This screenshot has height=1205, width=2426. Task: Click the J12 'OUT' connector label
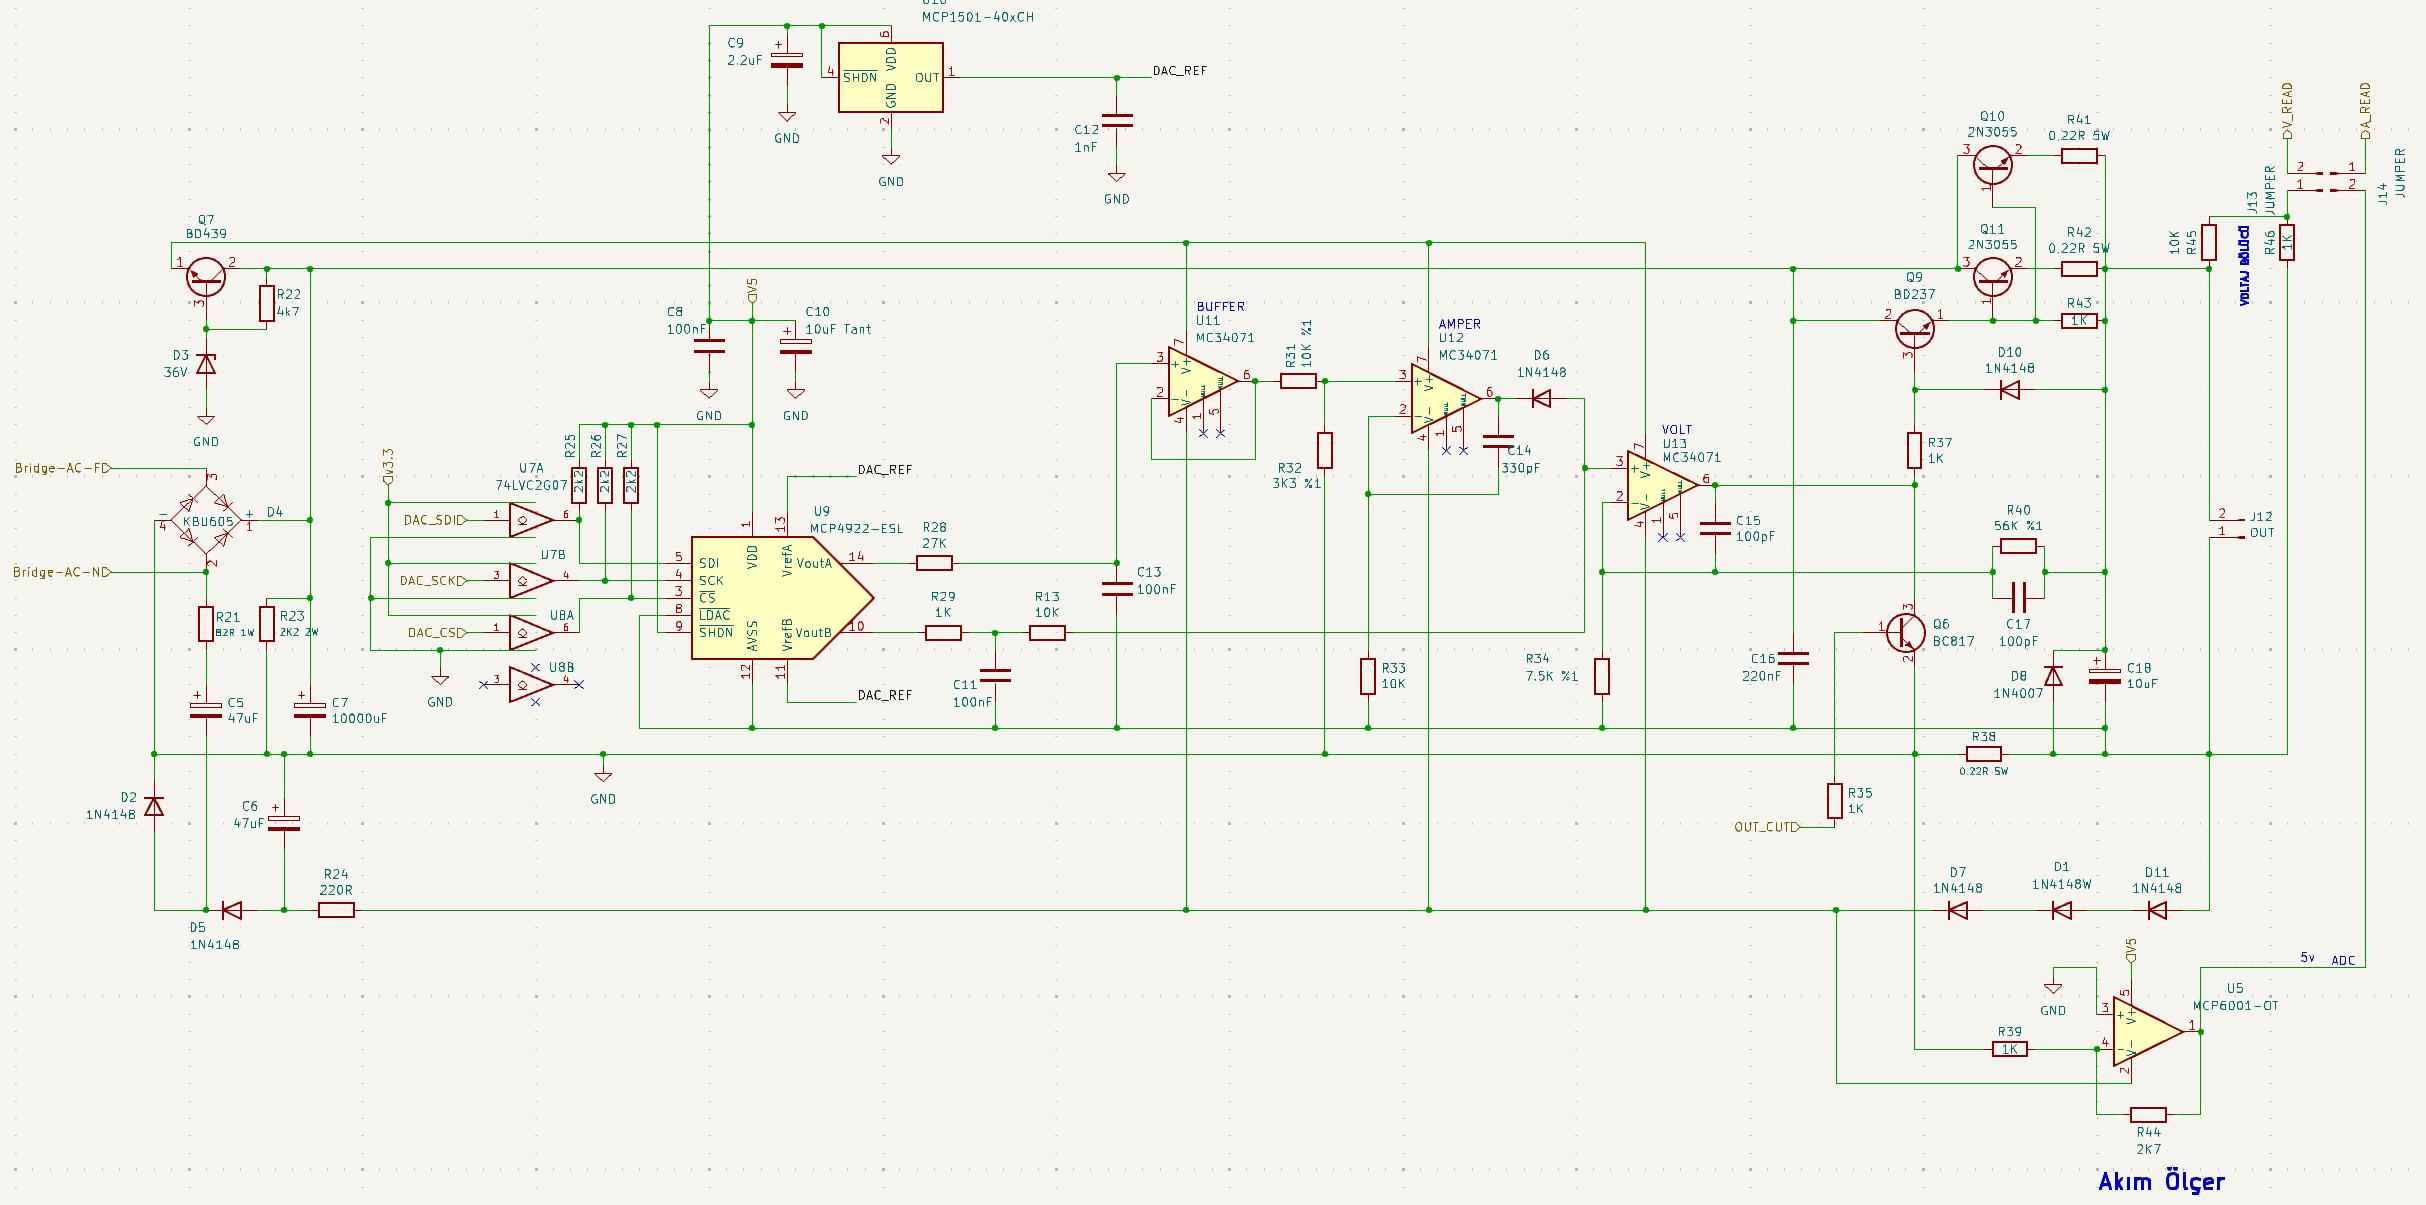coord(2262,533)
